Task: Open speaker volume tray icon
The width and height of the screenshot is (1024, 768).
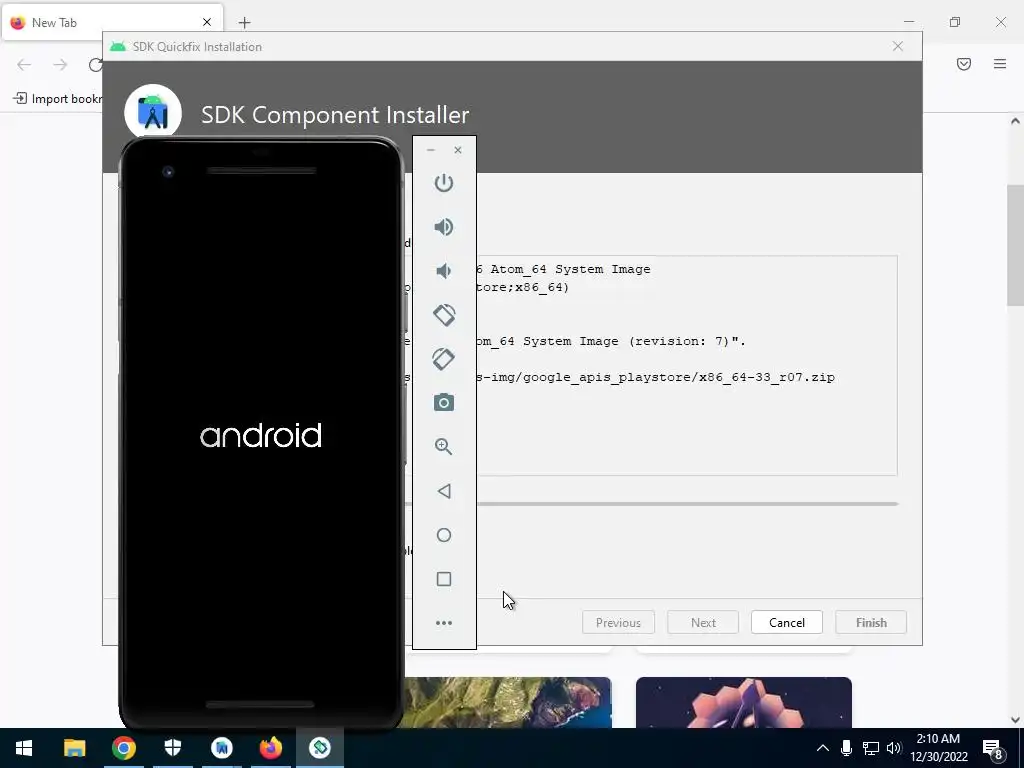Action: pos(894,748)
